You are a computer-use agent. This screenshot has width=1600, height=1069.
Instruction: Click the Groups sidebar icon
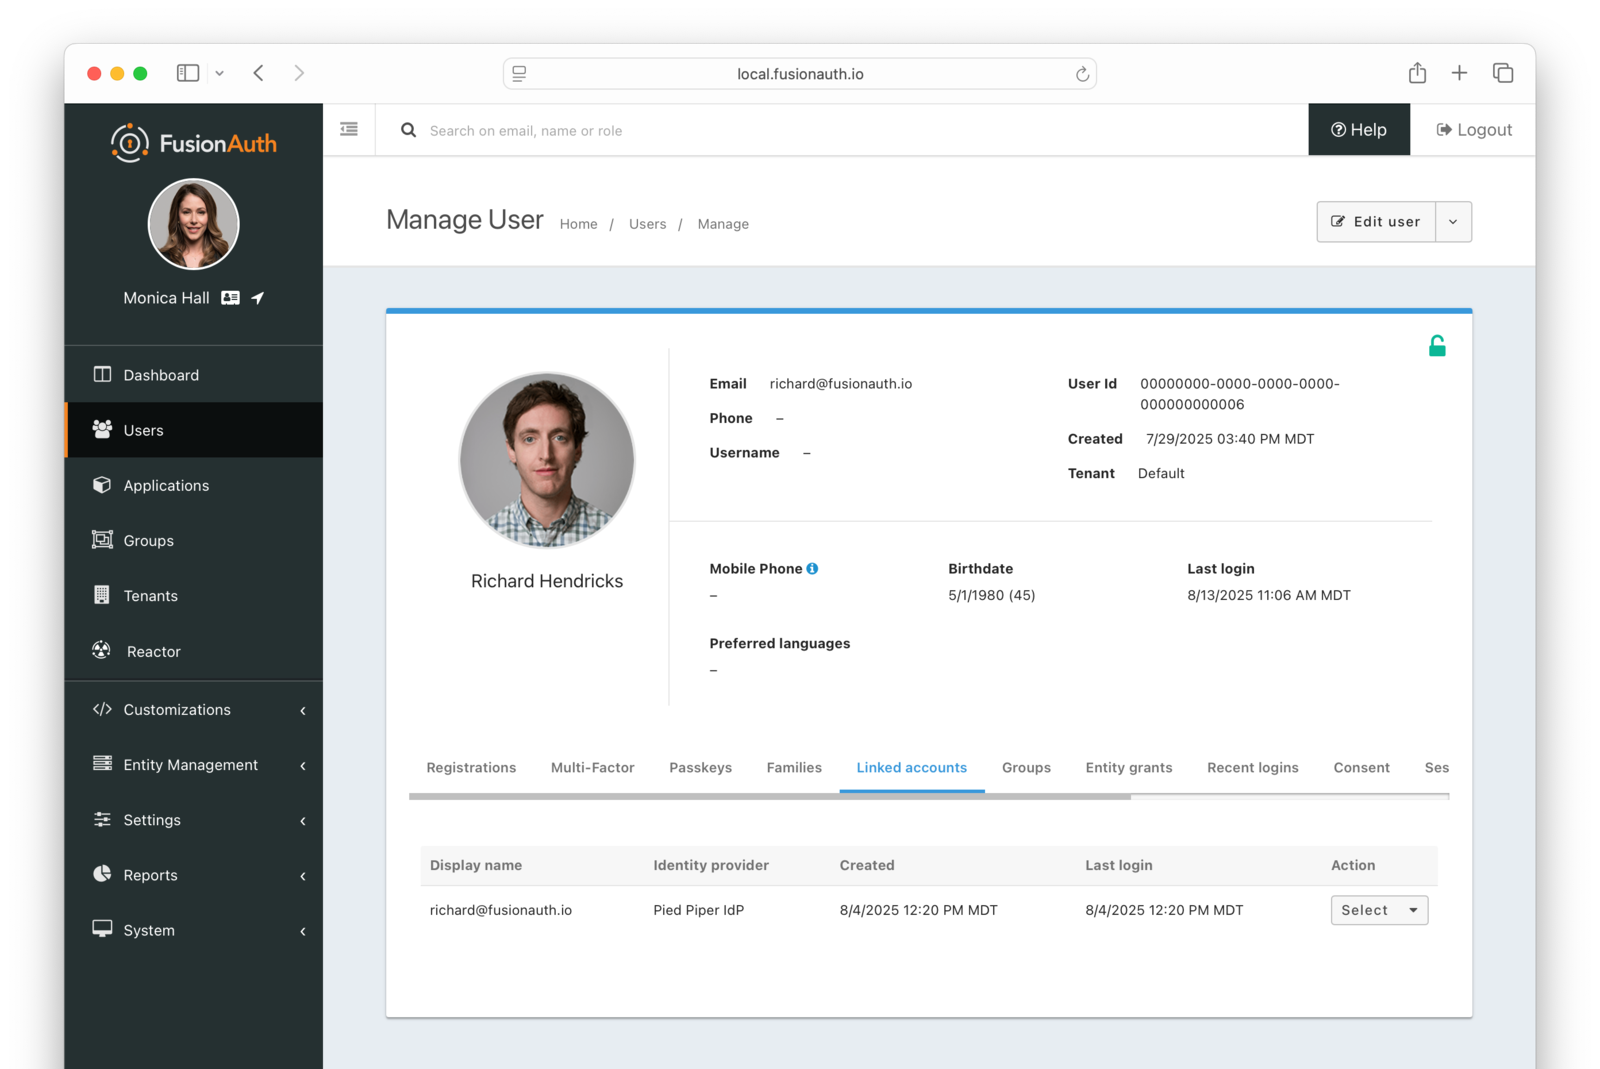coord(101,540)
